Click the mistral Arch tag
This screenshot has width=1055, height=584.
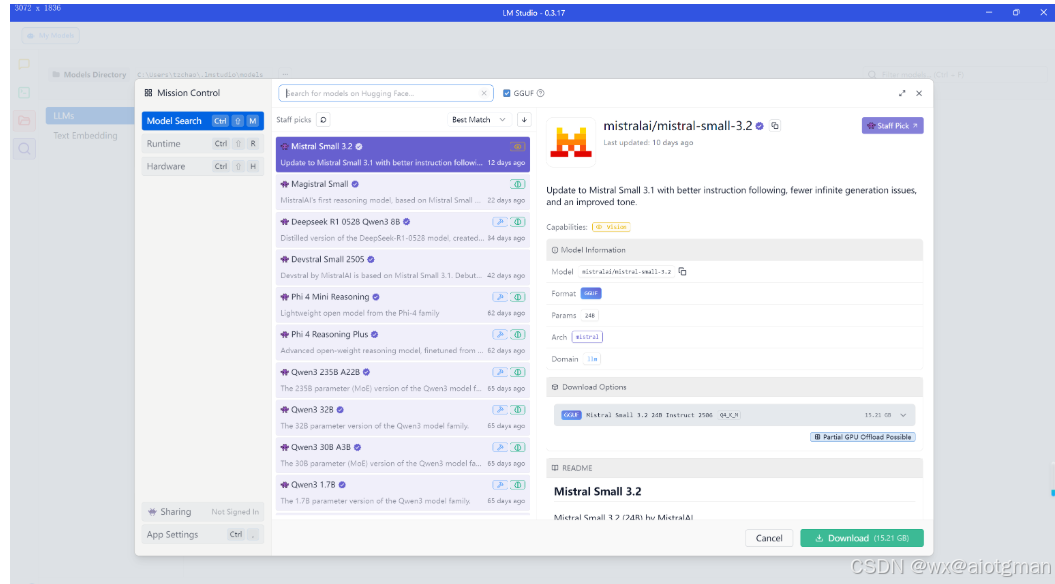coord(587,337)
